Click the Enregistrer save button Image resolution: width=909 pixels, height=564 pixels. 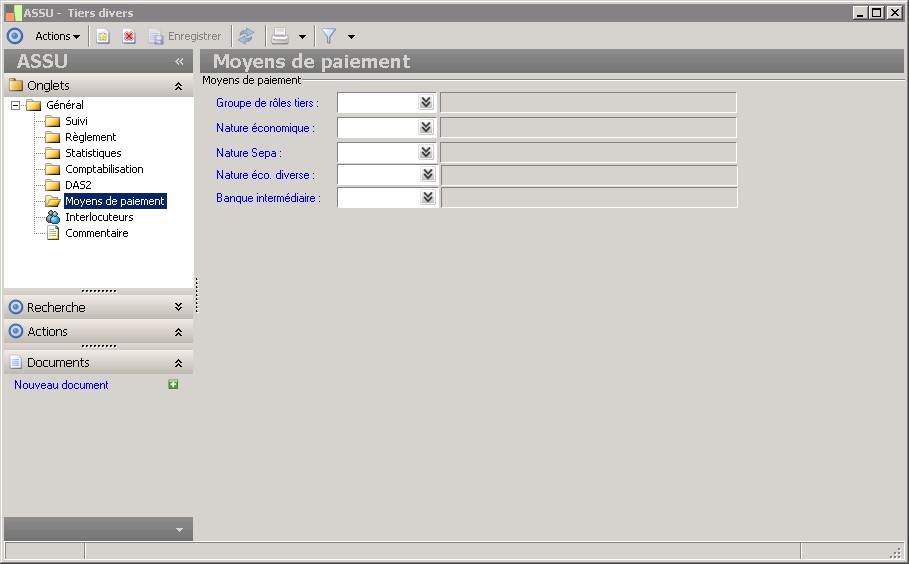(x=185, y=37)
